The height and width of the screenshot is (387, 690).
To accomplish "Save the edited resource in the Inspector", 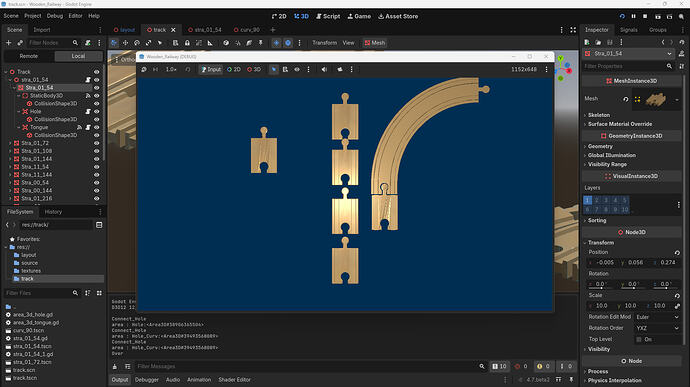I will pyautogui.click(x=609, y=42).
